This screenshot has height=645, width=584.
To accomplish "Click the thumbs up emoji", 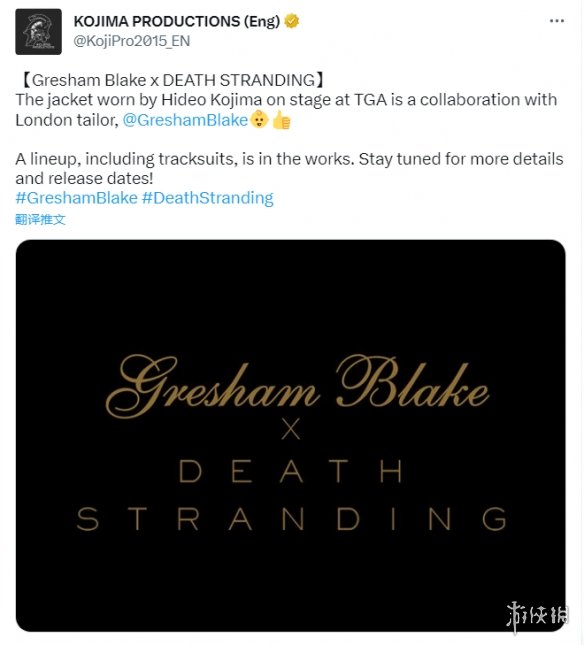I will (x=281, y=120).
